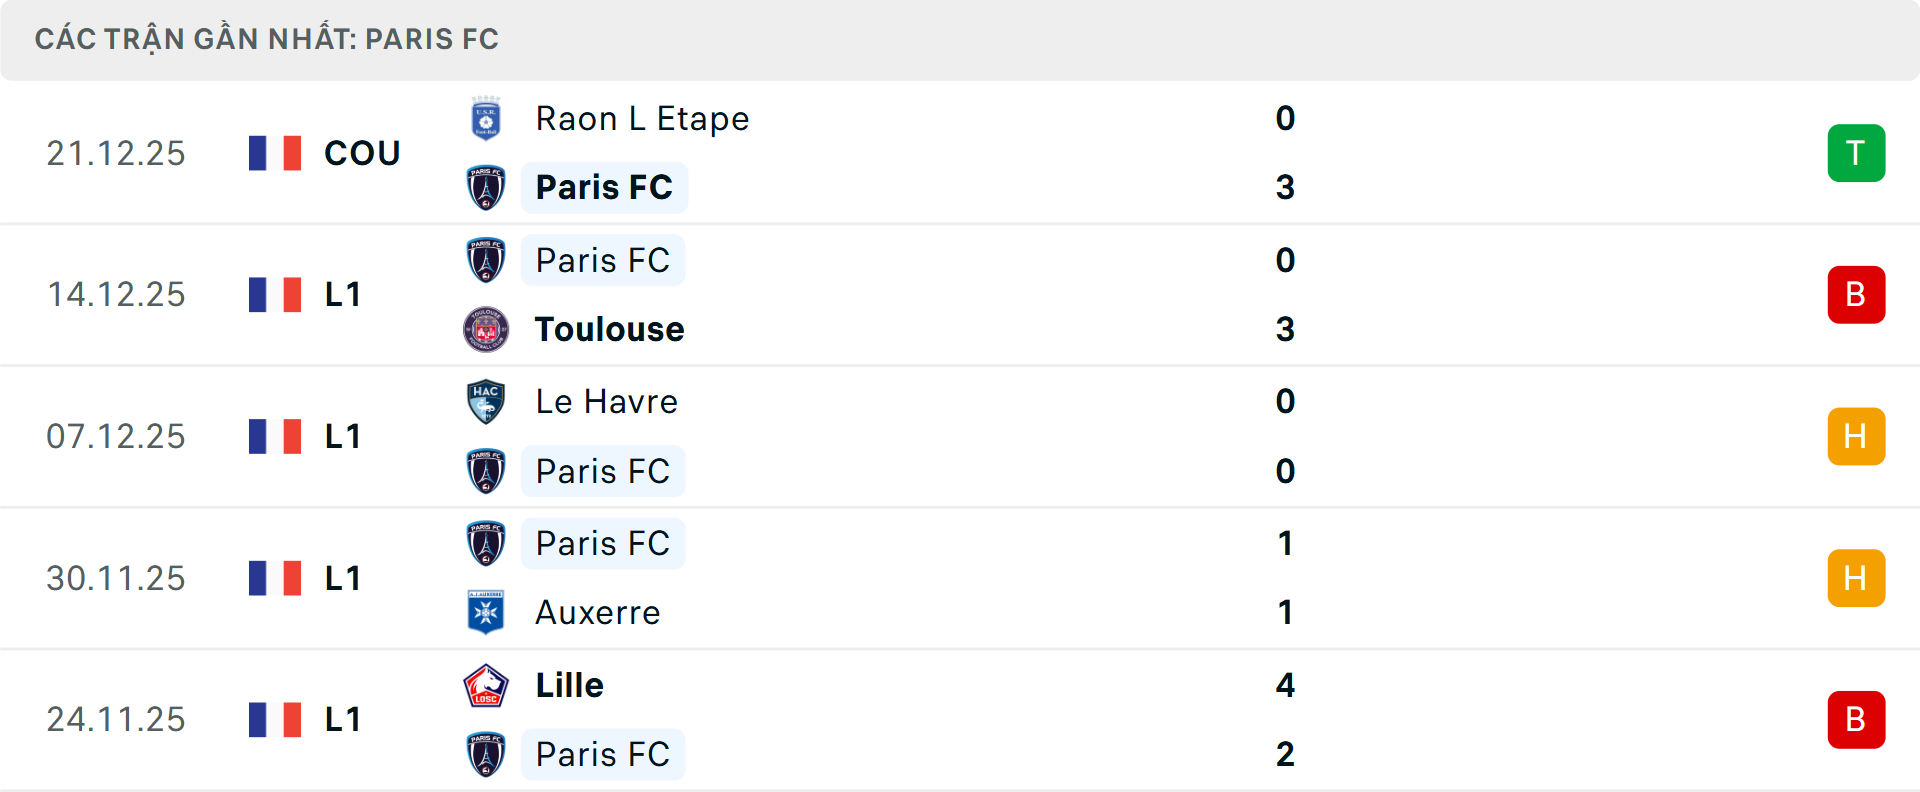
Task: Click Paris FC crest in 21.12.25 match
Action: [486, 187]
